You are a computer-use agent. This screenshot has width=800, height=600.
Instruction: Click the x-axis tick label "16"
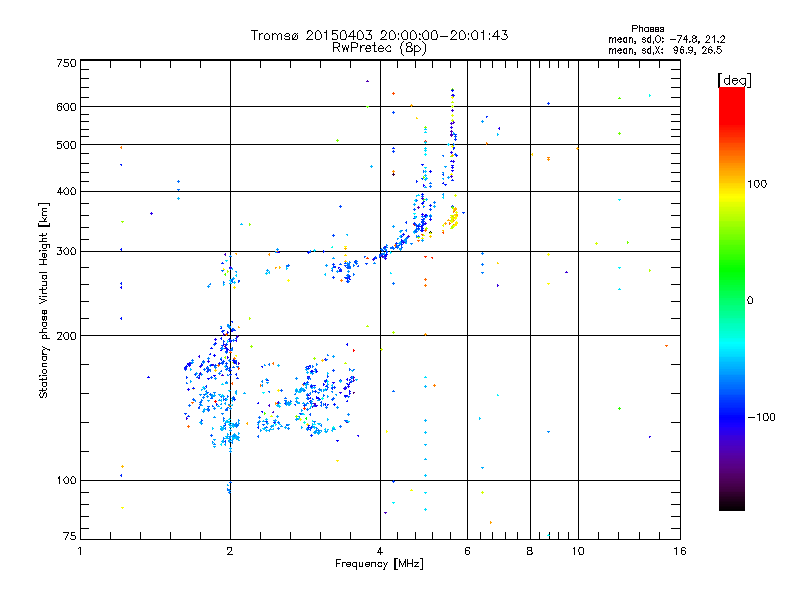pyautogui.click(x=680, y=551)
